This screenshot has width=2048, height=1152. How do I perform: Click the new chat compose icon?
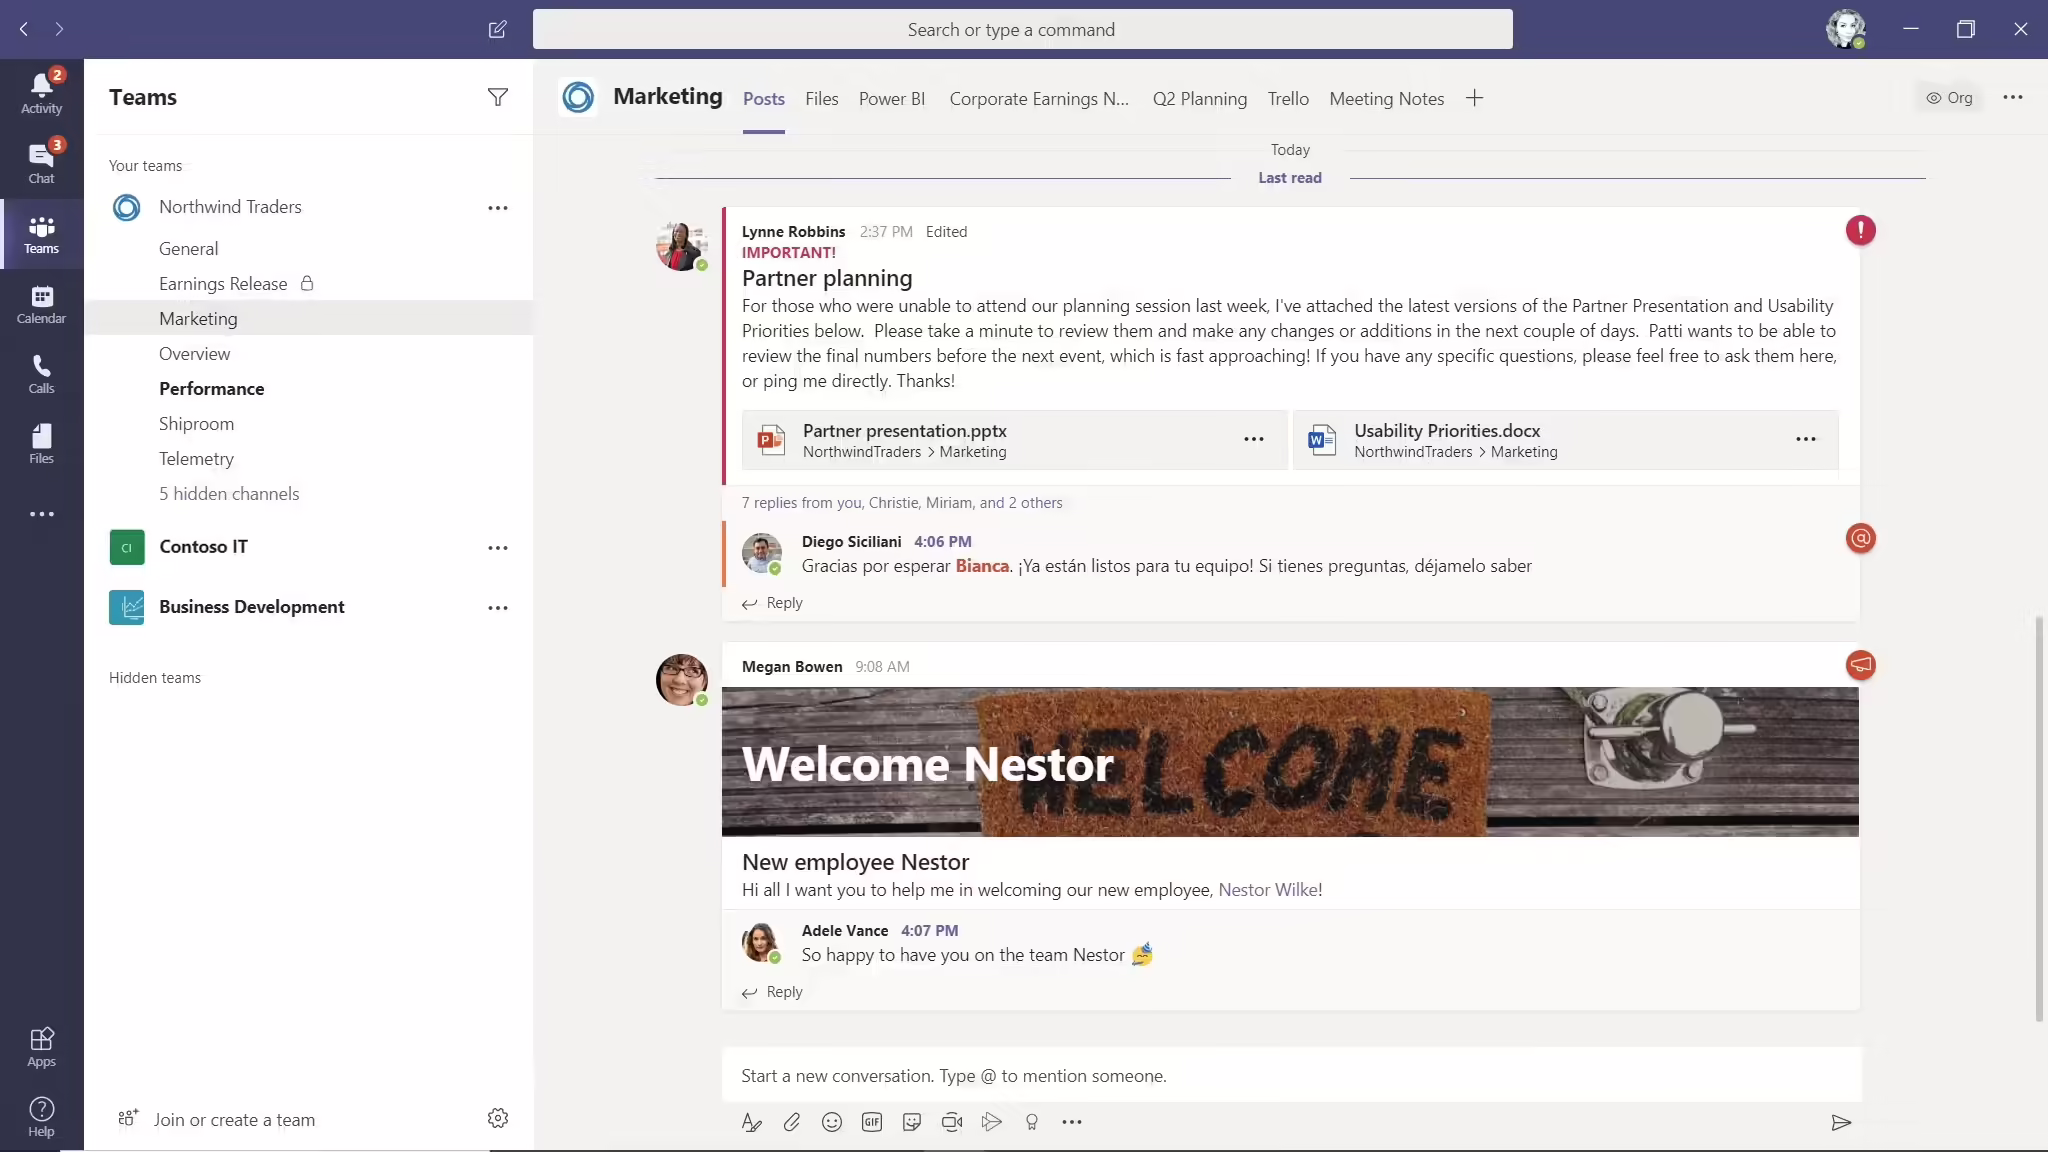point(497,29)
